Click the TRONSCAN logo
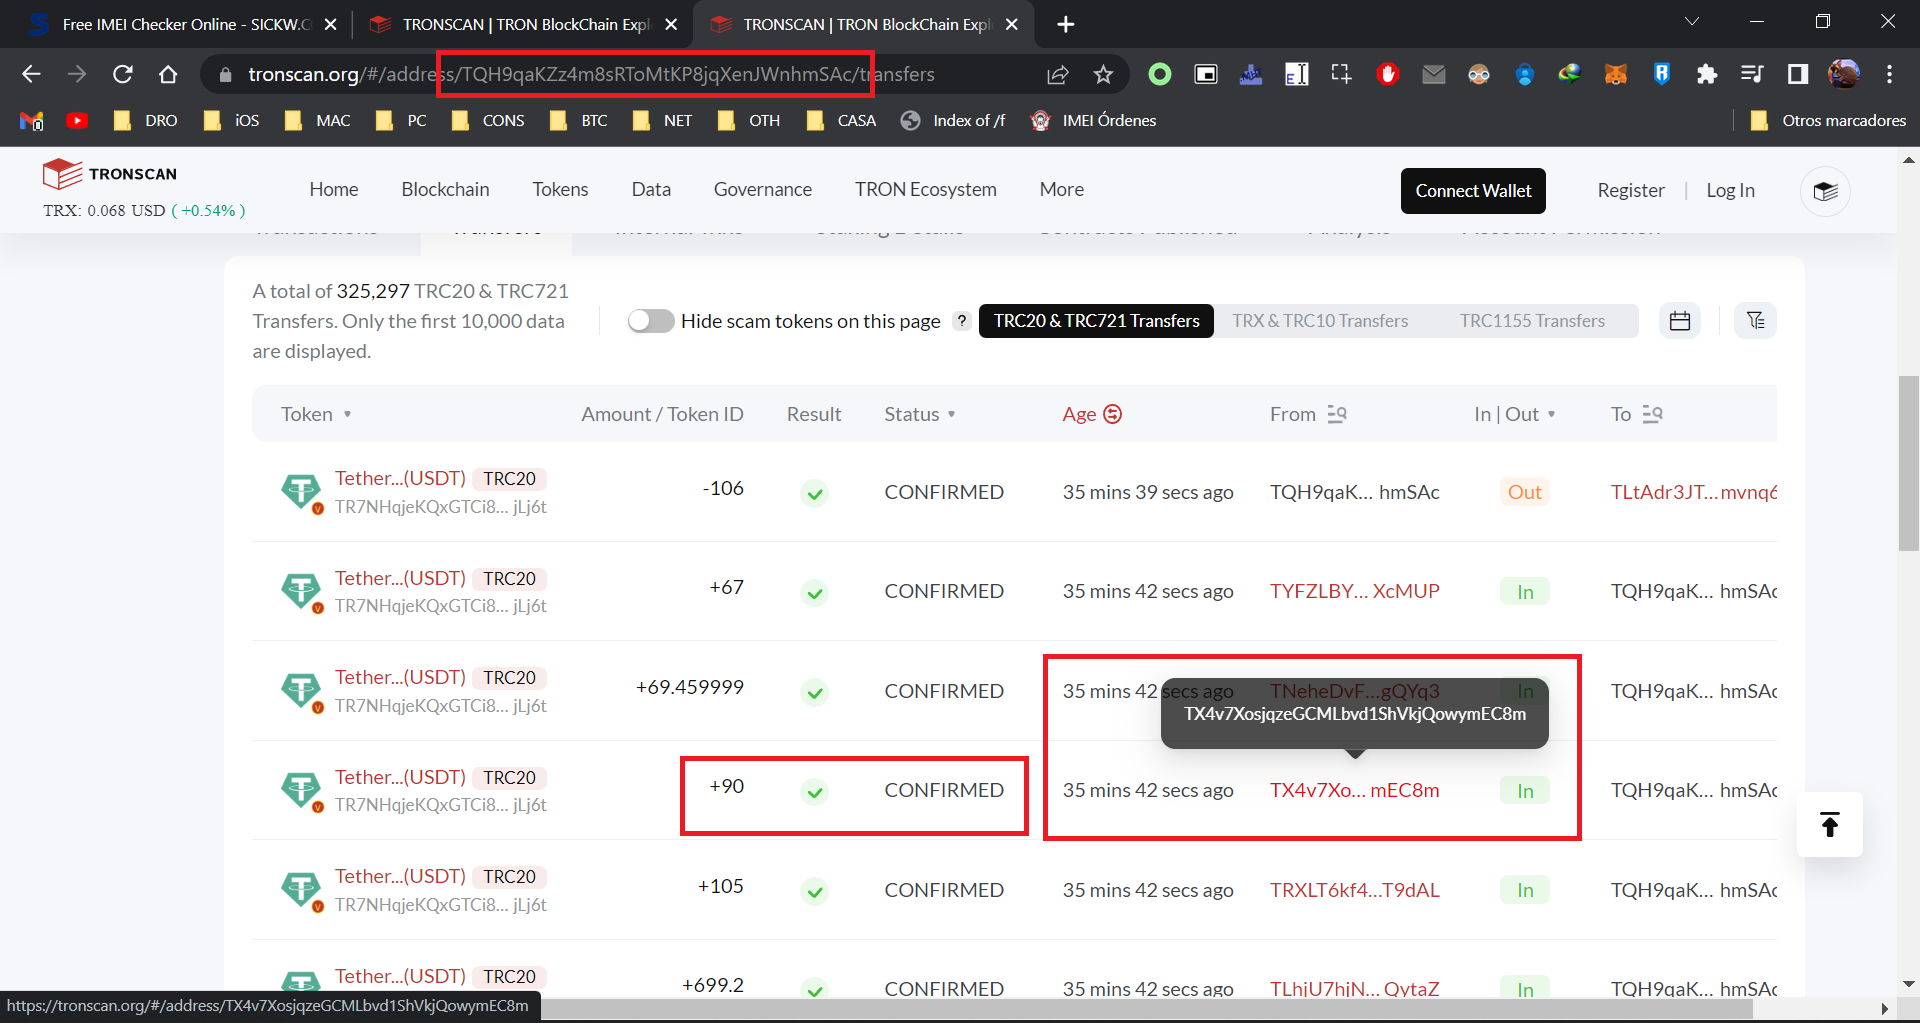 [x=110, y=174]
